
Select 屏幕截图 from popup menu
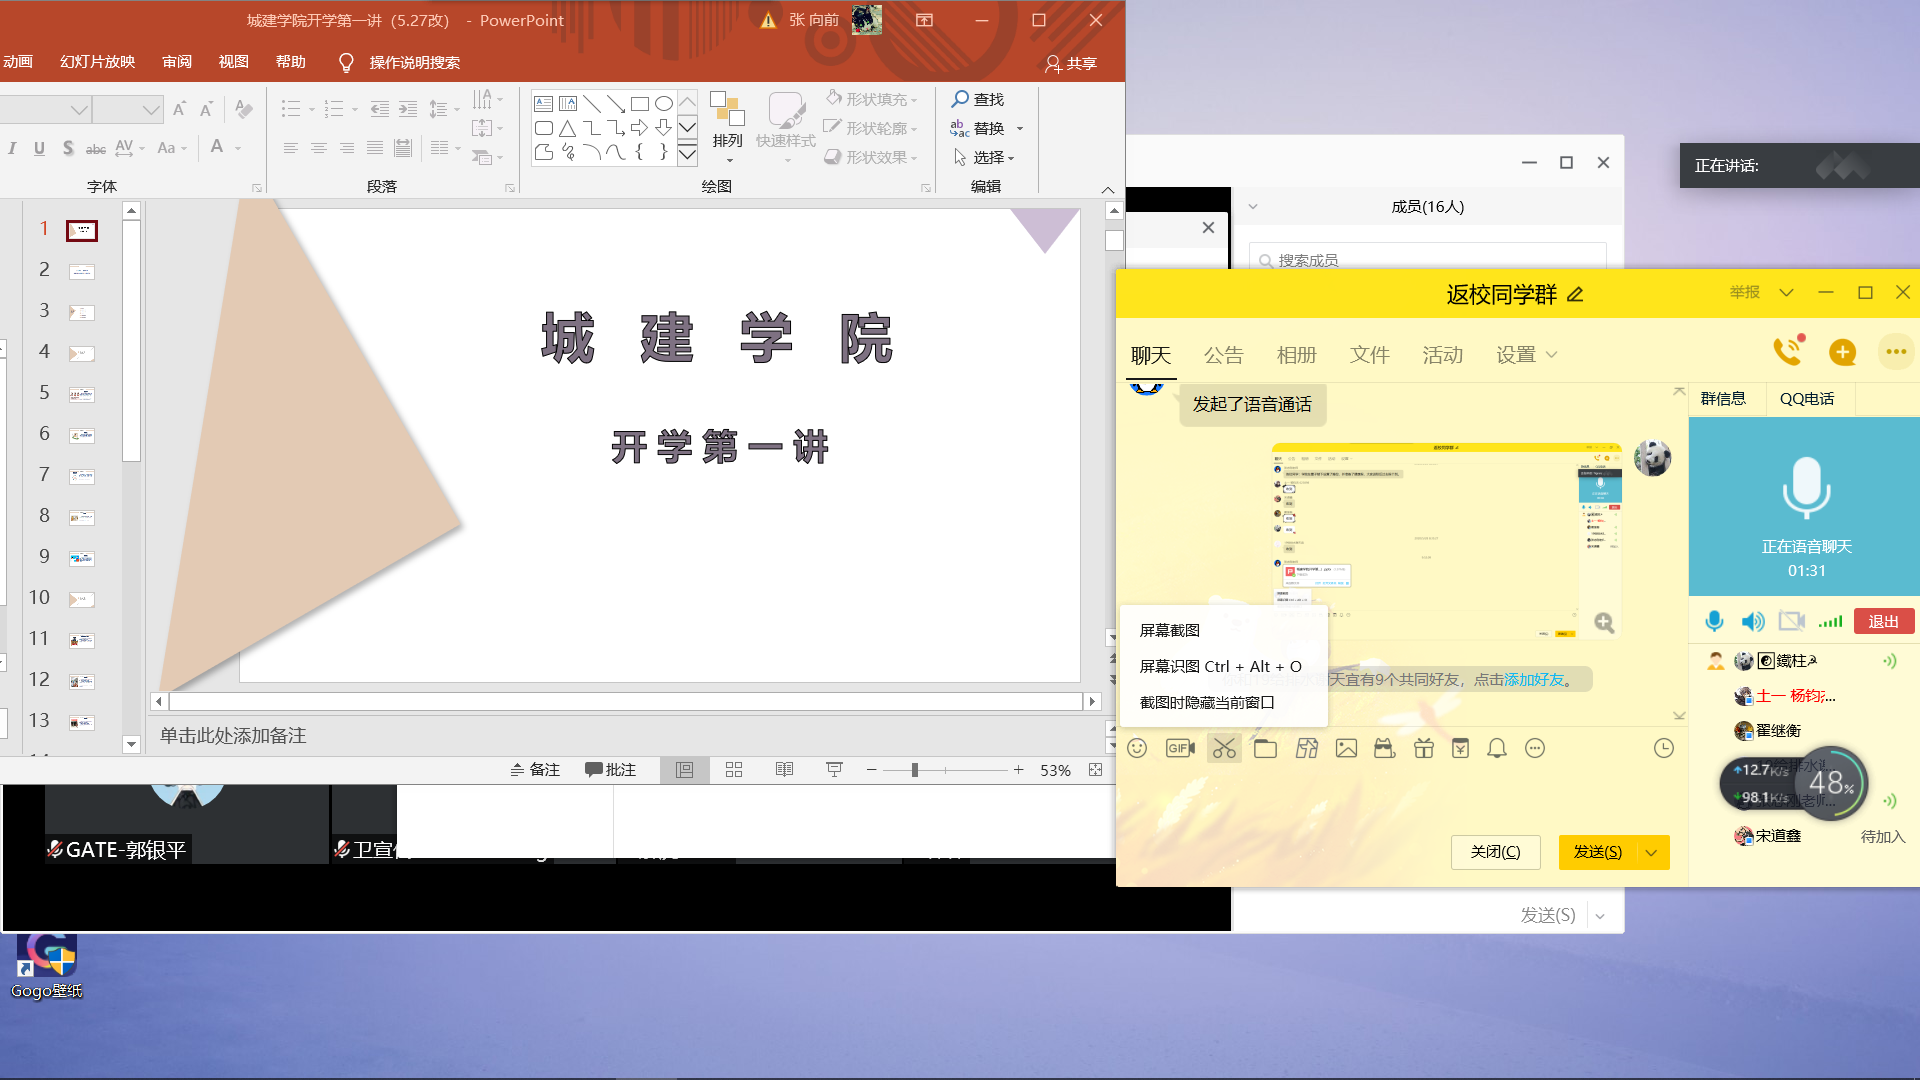tap(1170, 630)
